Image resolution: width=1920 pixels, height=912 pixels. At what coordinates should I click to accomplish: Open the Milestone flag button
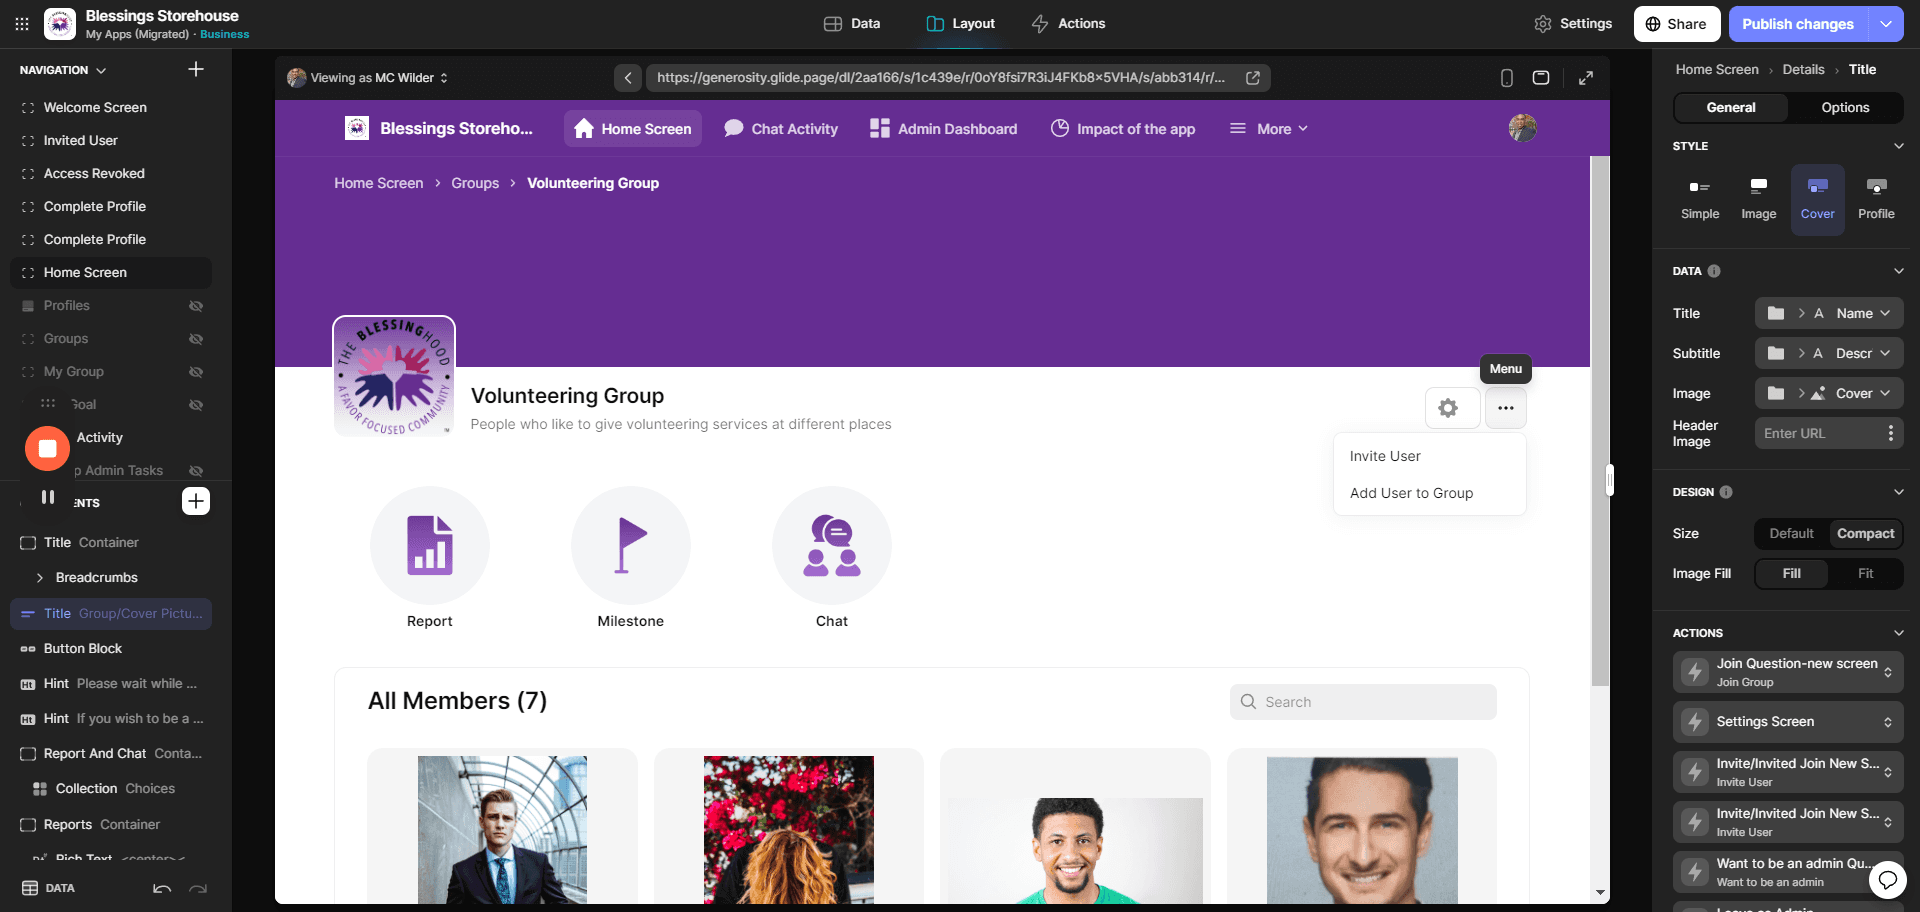pos(631,546)
